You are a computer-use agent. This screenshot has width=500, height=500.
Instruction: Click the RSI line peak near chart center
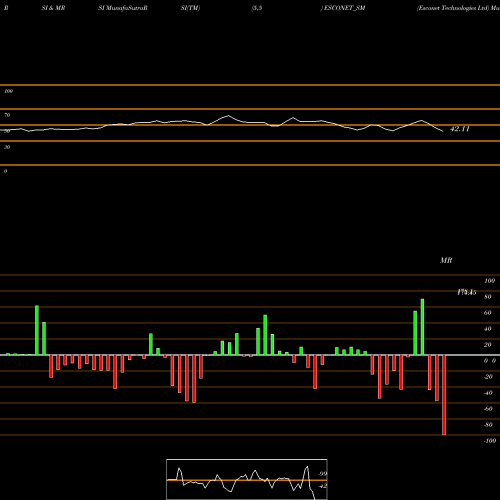tap(228, 116)
